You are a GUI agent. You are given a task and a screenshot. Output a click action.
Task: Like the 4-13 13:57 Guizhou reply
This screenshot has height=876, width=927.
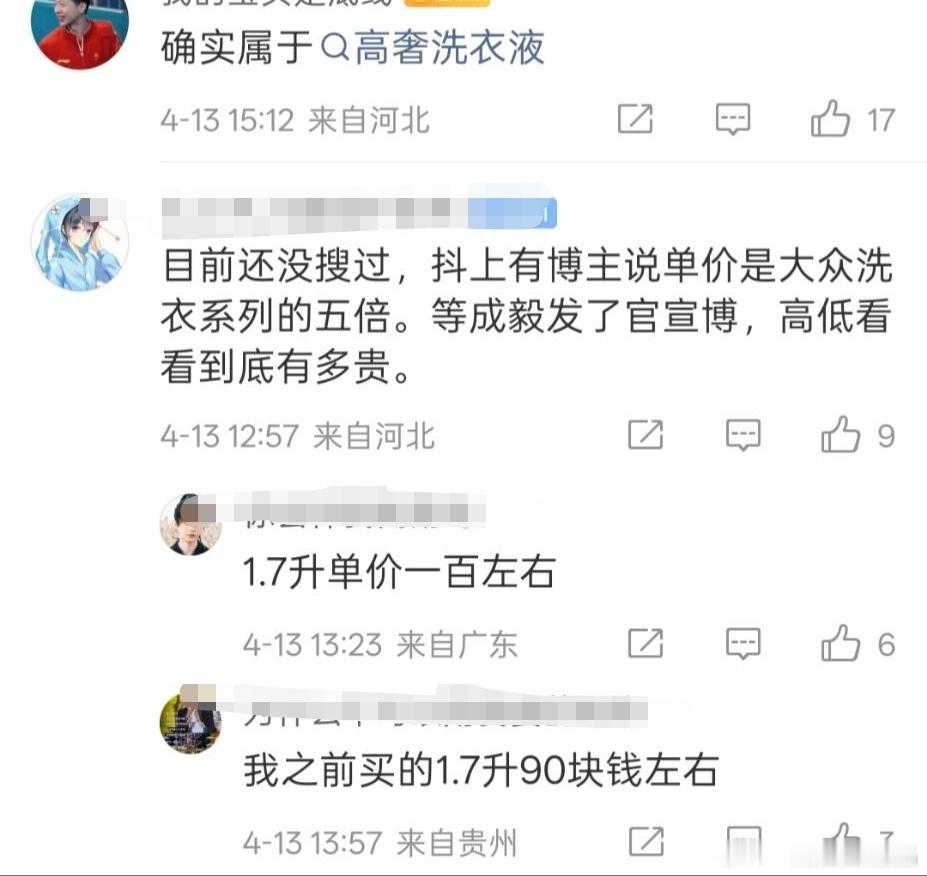point(841,841)
